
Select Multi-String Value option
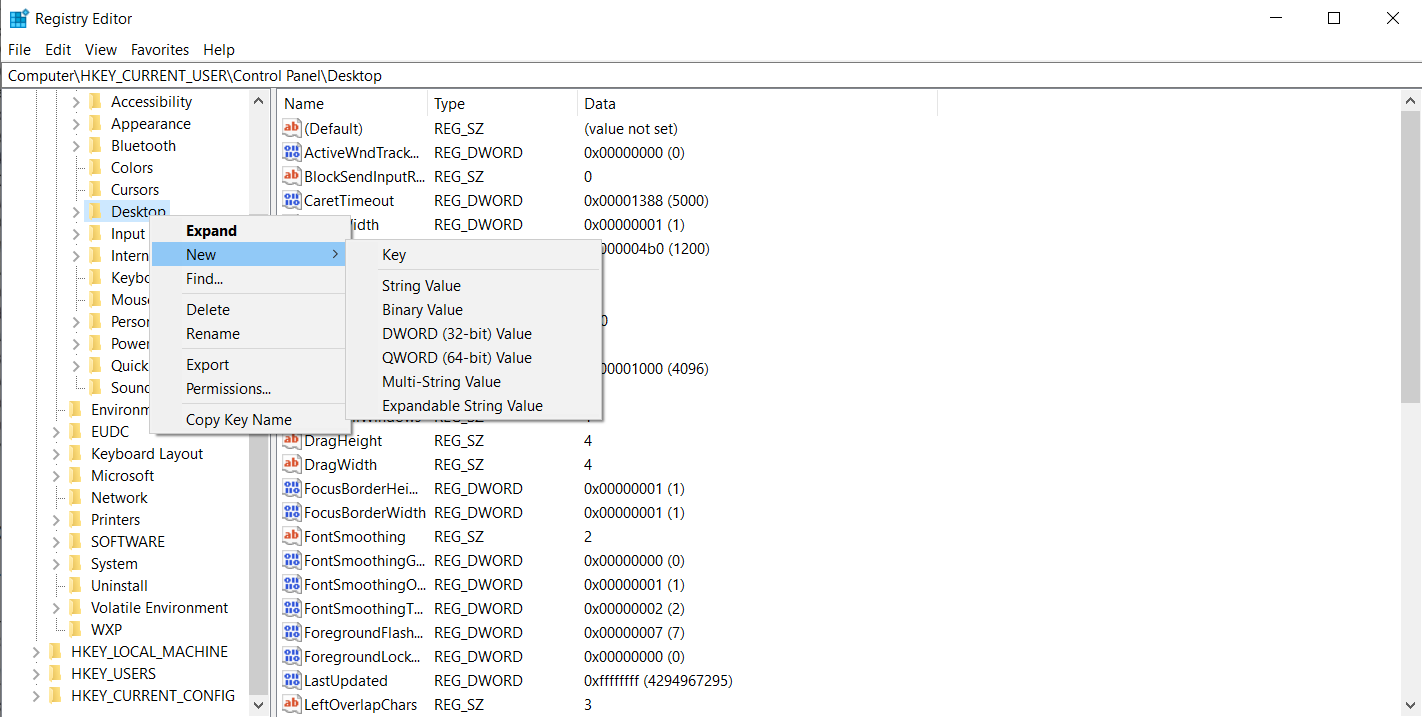pyautogui.click(x=474, y=382)
